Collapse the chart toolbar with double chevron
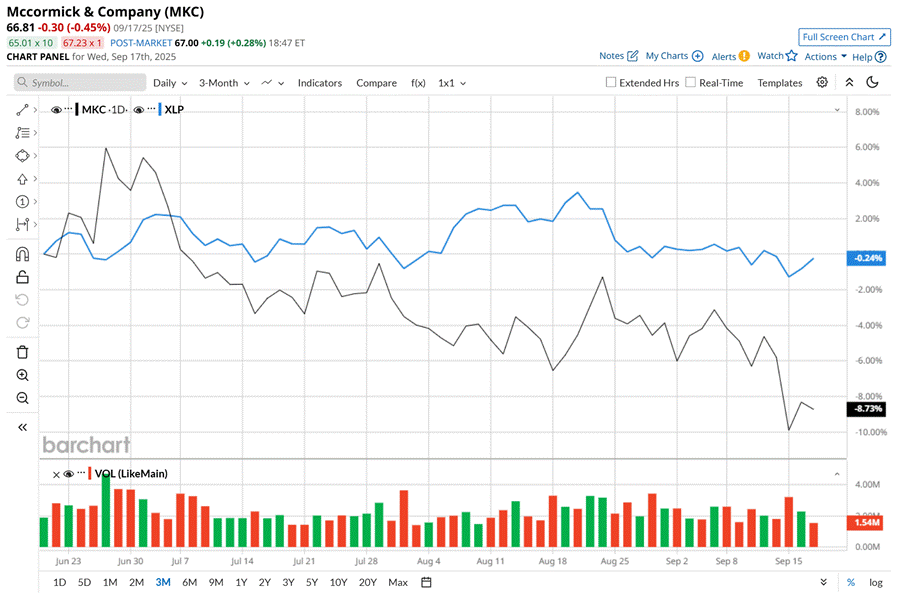This screenshot has height=598, width=903. 849,82
